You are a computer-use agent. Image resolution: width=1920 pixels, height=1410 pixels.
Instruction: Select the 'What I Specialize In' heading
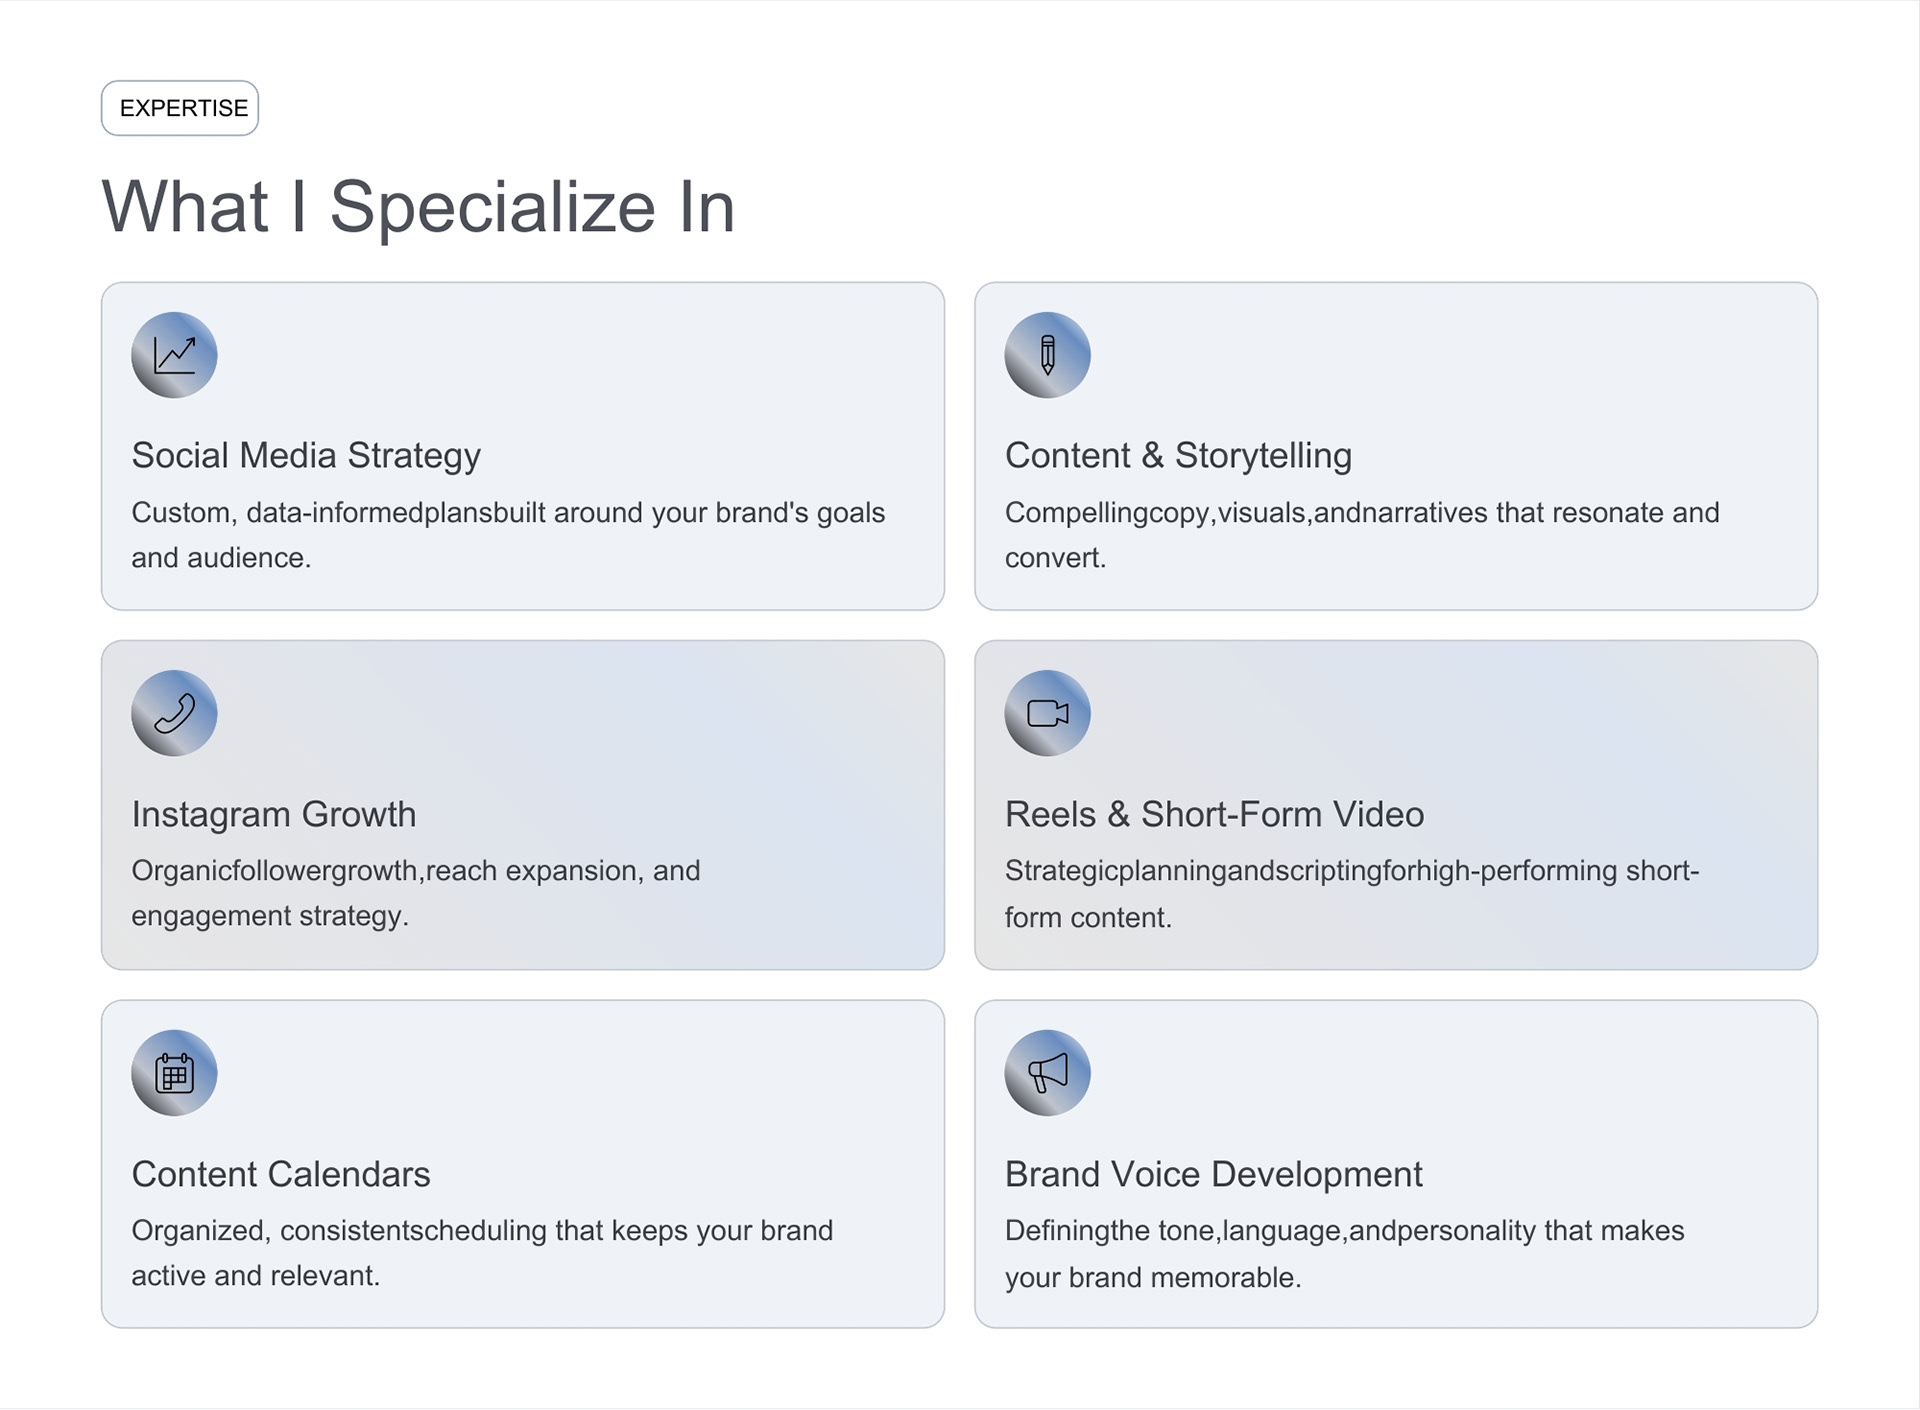pos(418,207)
